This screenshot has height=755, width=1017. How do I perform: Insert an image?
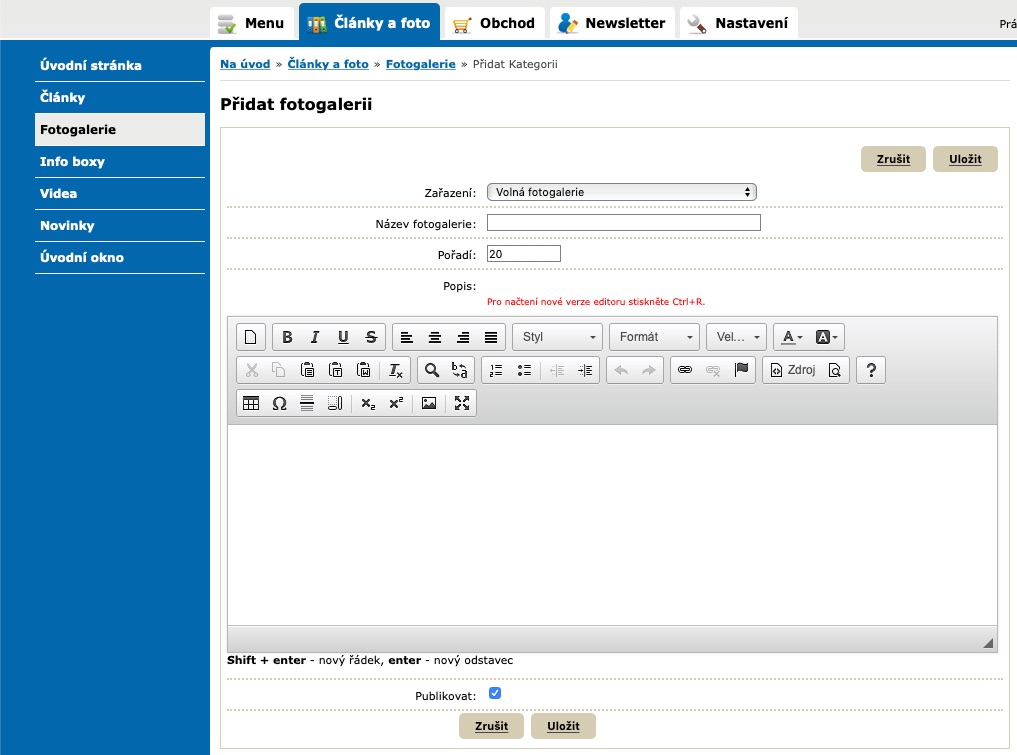pos(429,403)
